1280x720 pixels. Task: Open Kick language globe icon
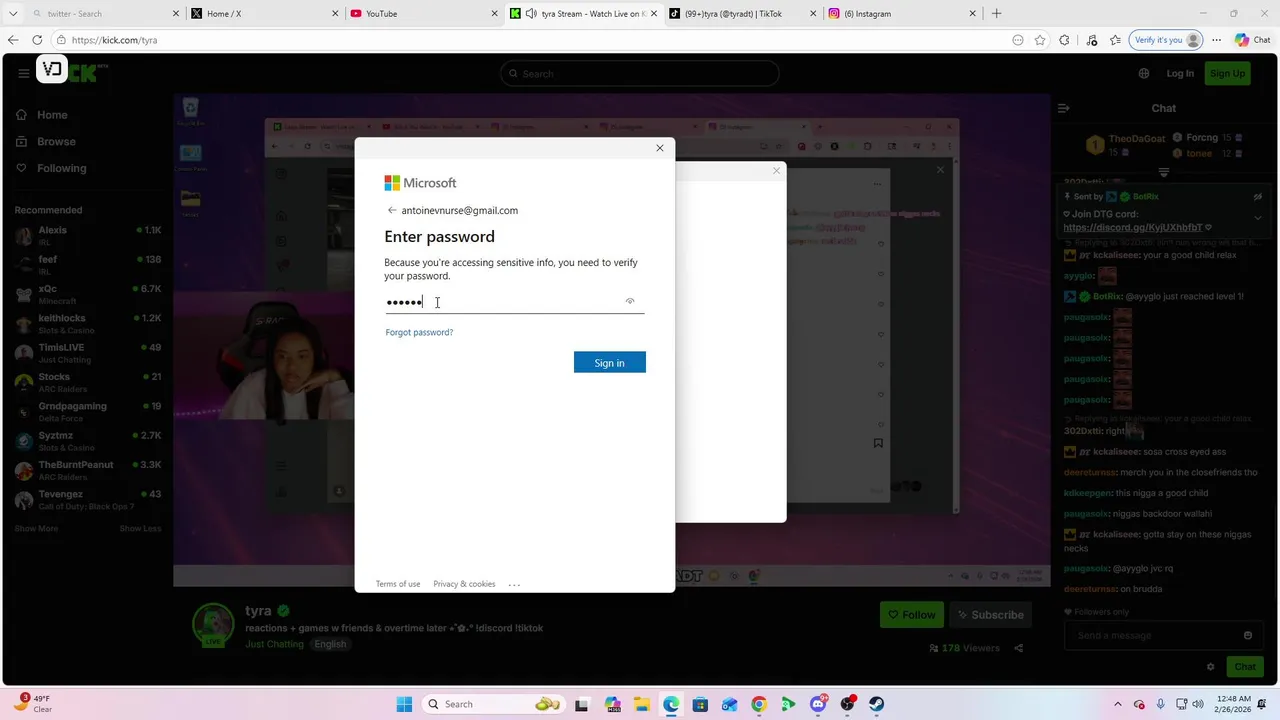(1144, 73)
